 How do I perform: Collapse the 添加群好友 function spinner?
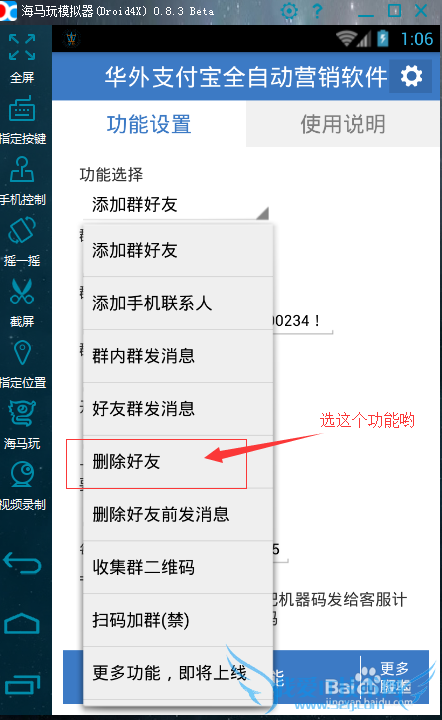175,205
